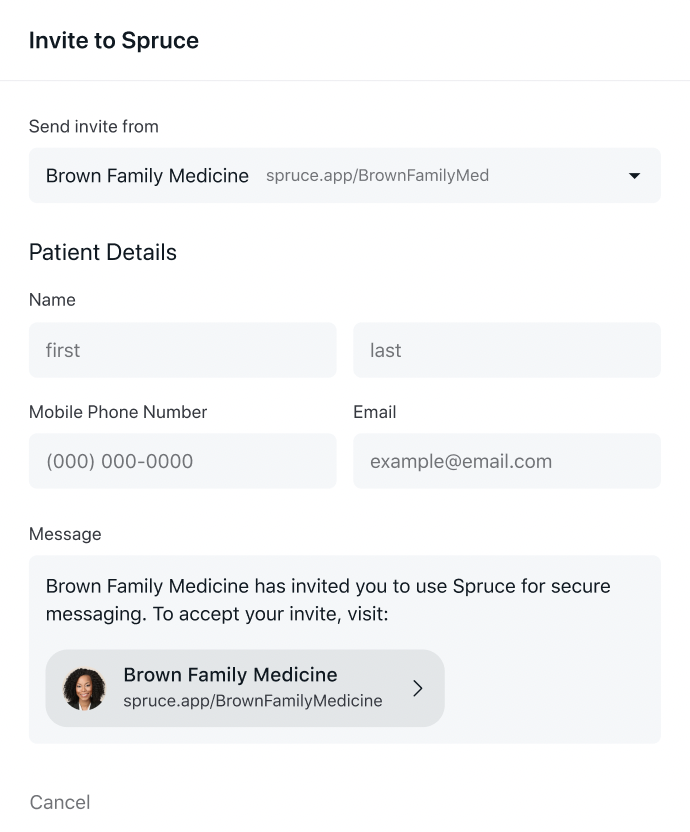
Task: Click the Message section label
Action: pos(65,533)
